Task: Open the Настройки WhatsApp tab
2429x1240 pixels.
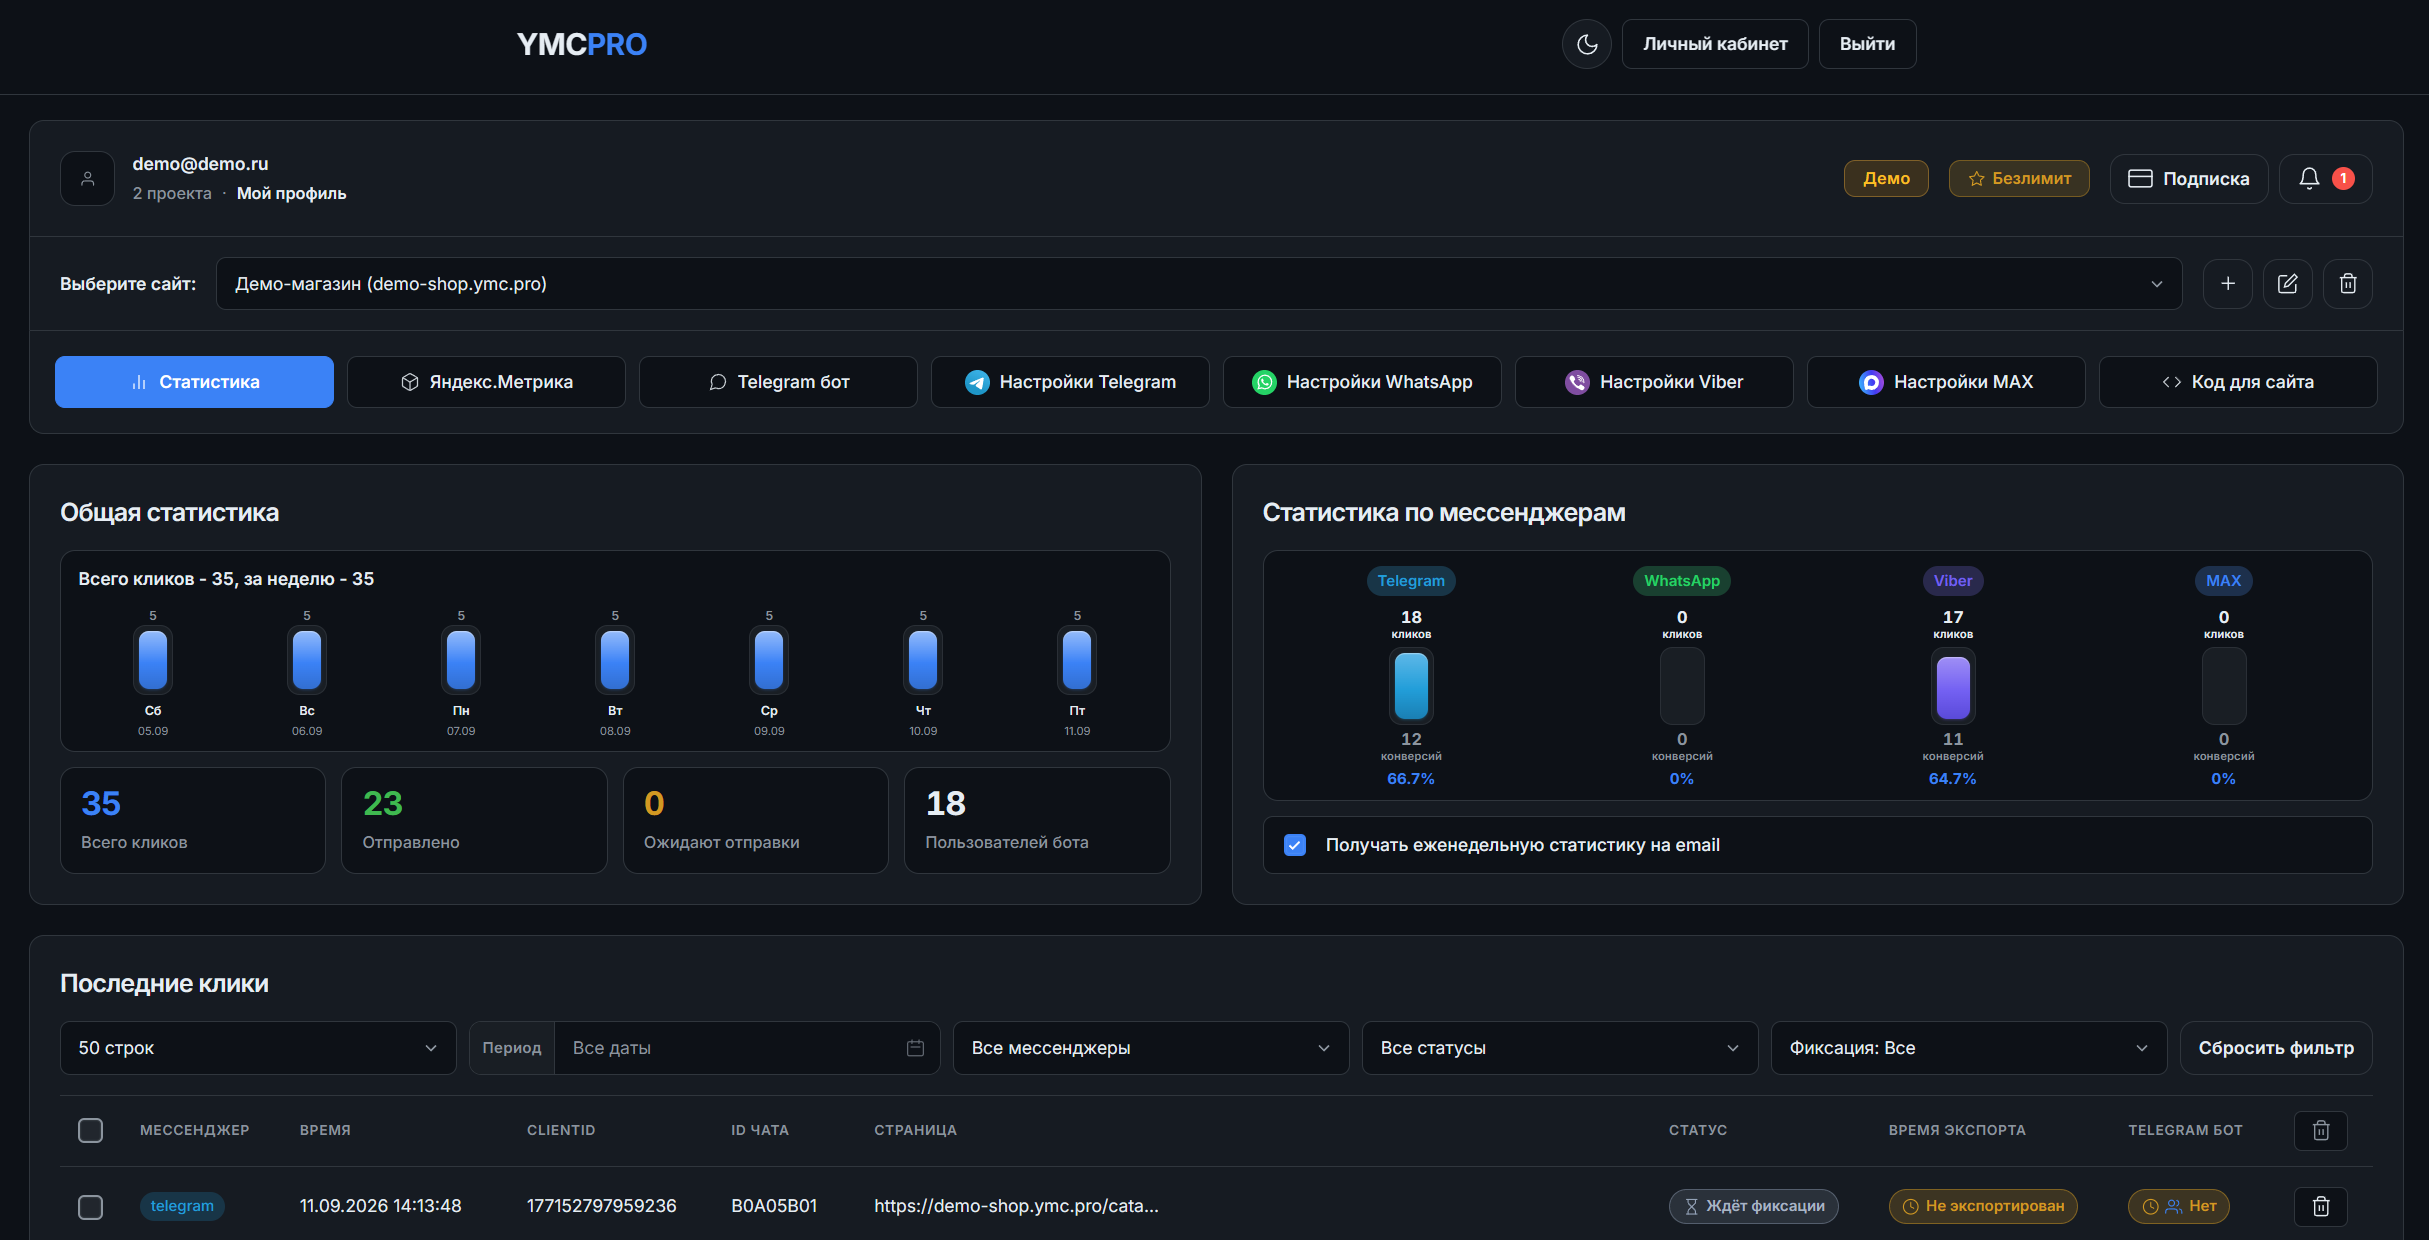Action: [x=1362, y=382]
